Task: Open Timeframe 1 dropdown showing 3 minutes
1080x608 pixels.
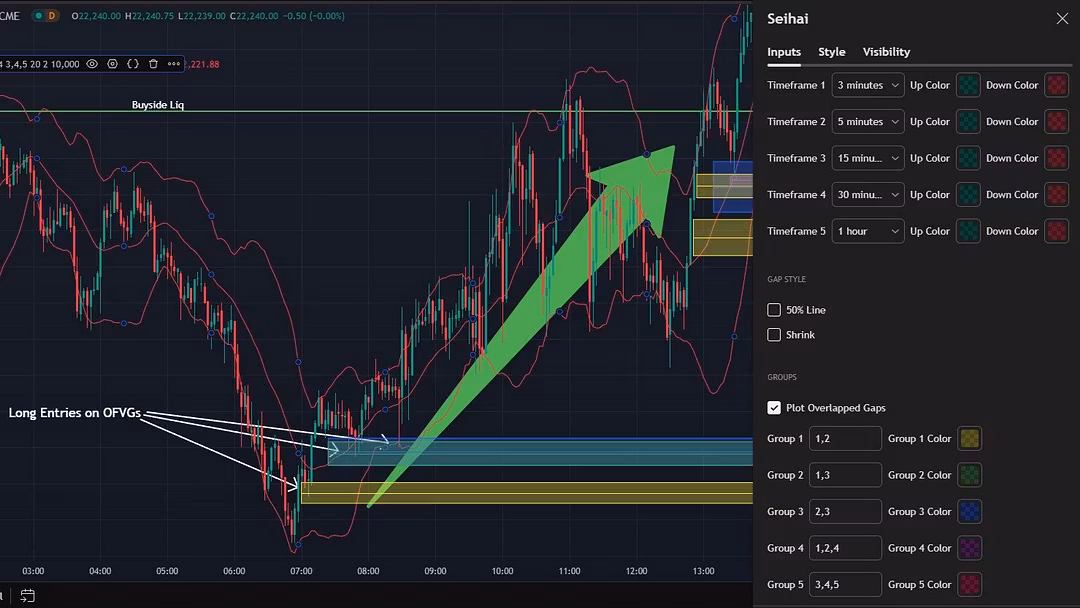Action: pyautogui.click(x=867, y=85)
